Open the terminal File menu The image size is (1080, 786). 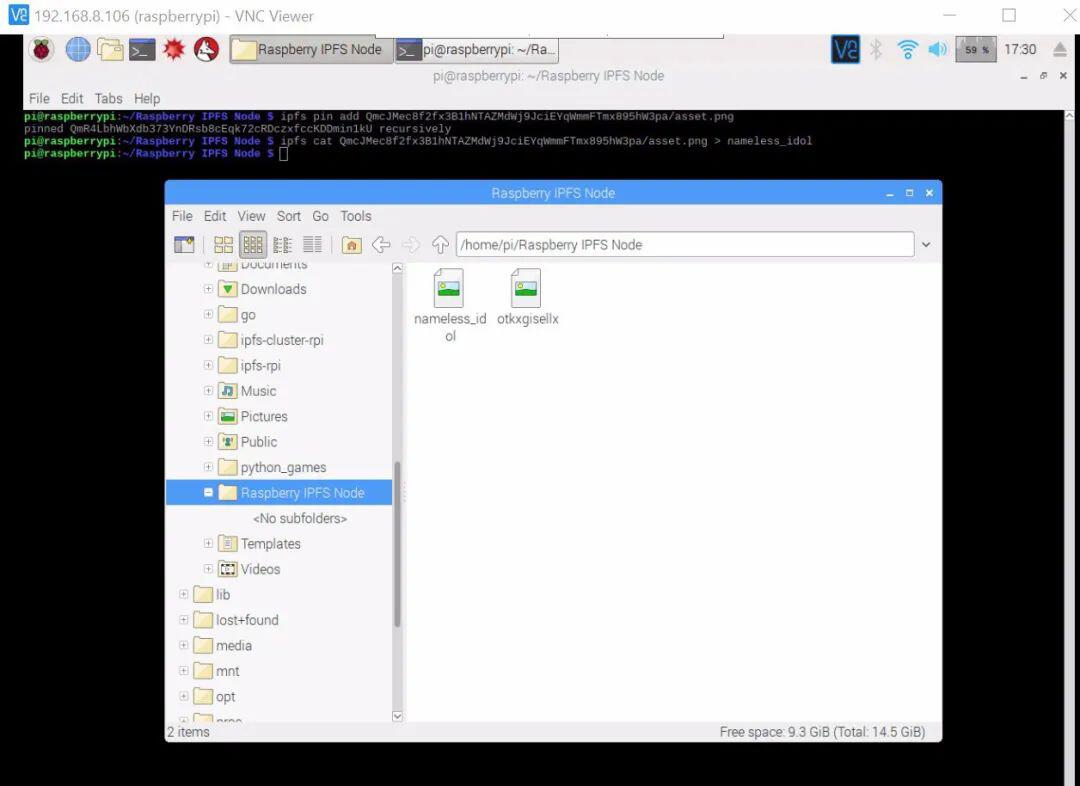(39, 99)
